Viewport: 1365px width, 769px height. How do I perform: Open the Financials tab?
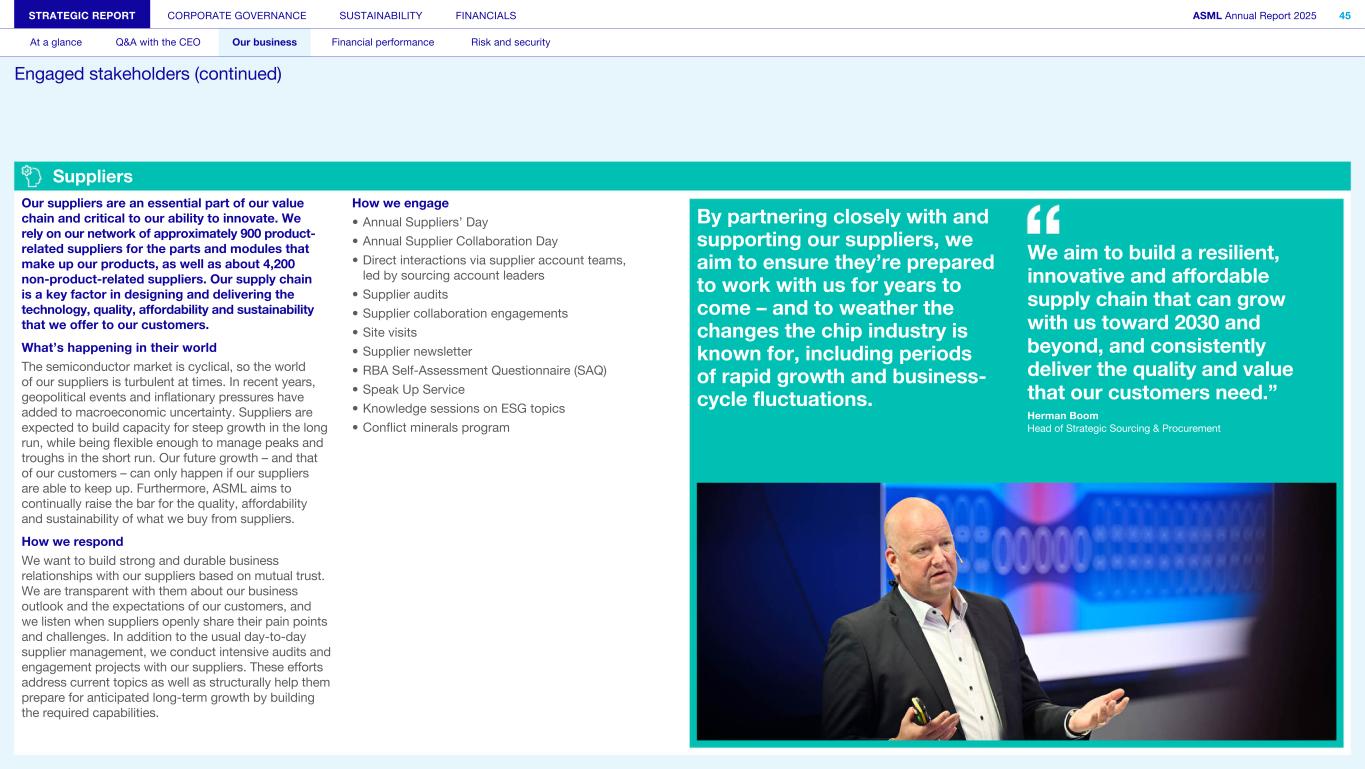click(x=486, y=15)
